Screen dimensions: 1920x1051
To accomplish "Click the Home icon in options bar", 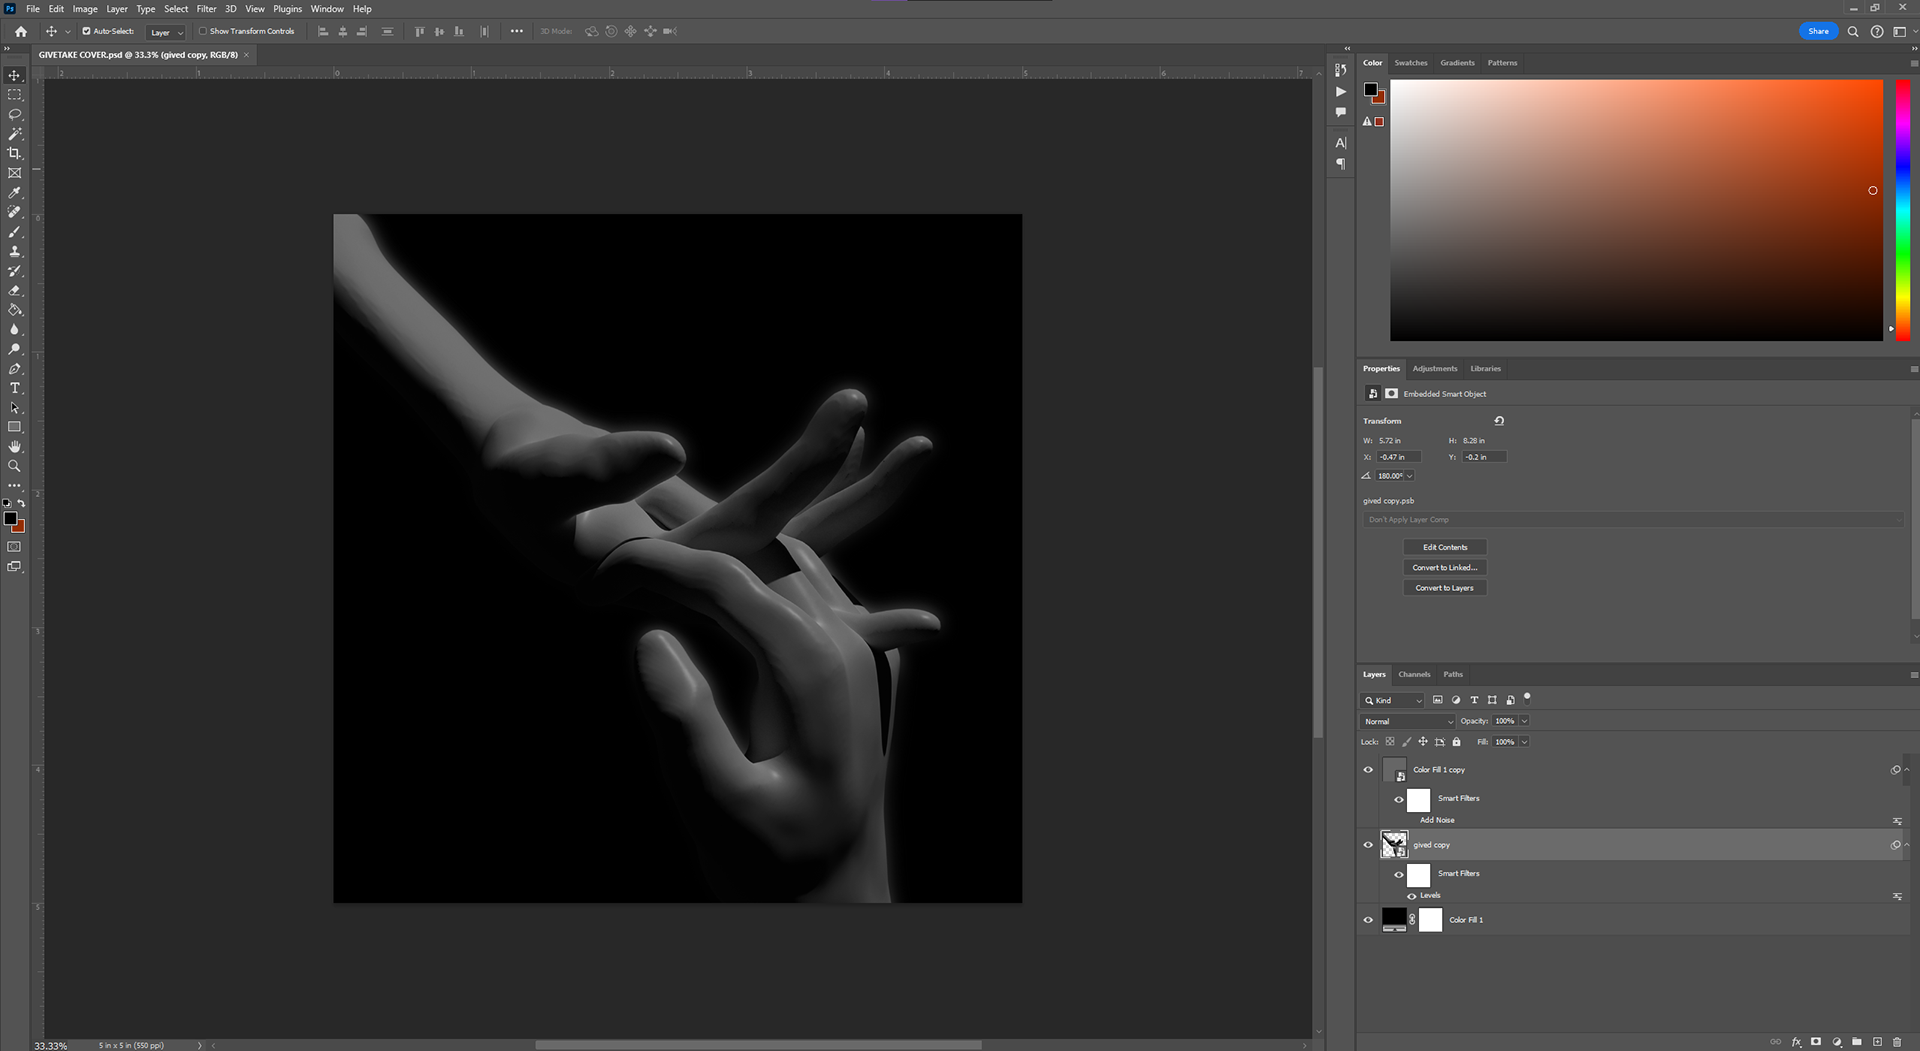I will [x=20, y=31].
